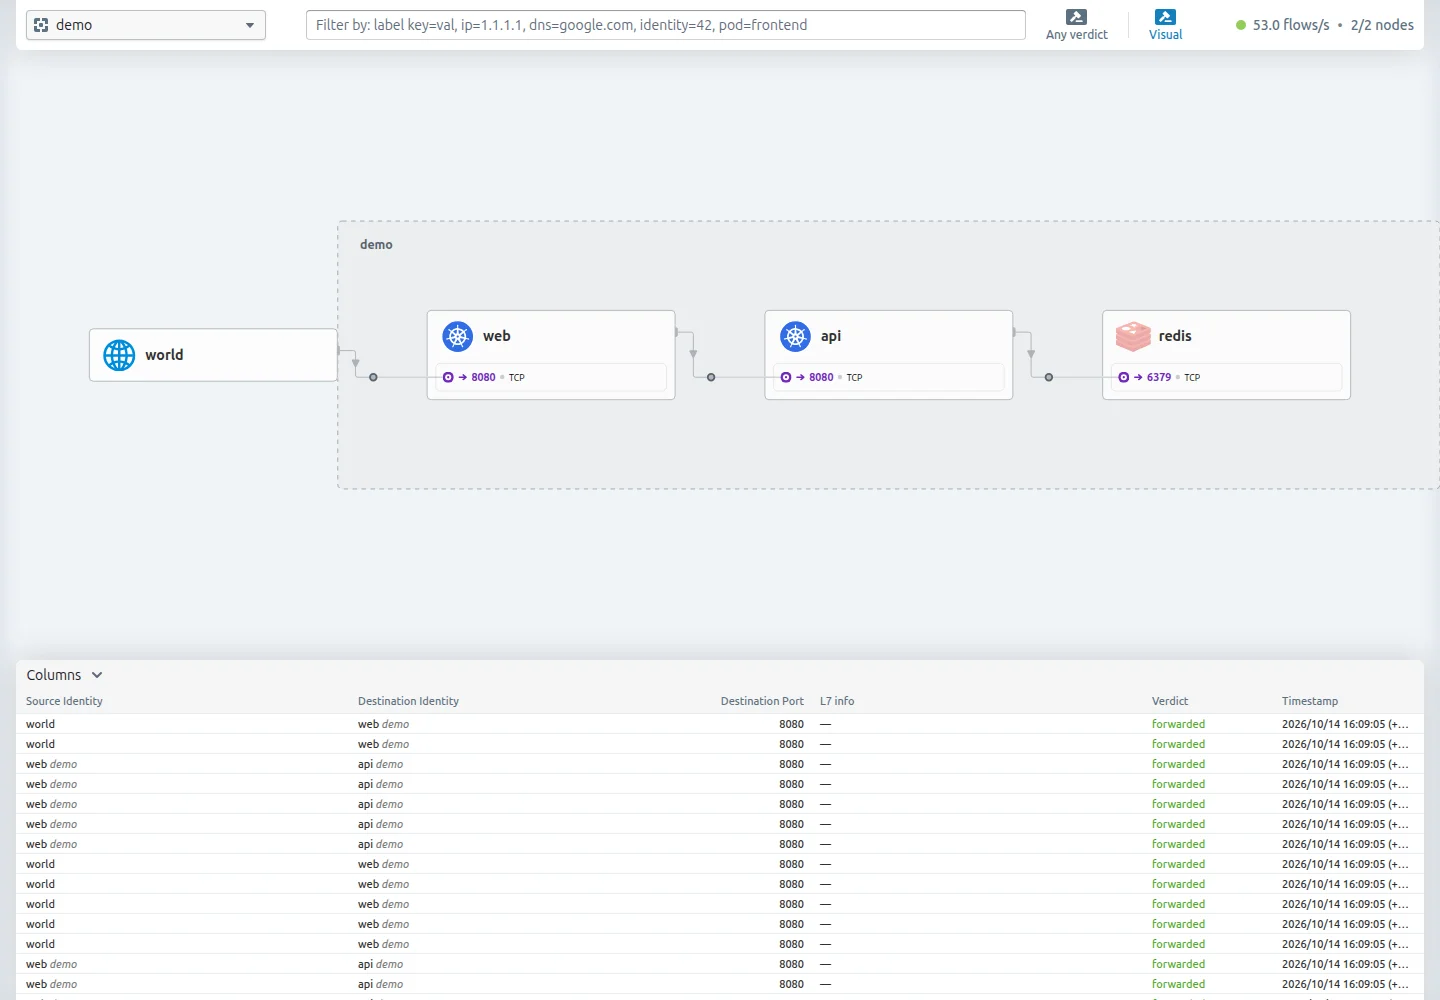Click port 6379 on the redis card
Image resolution: width=1440 pixels, height=1000 pixels.
1159,377
